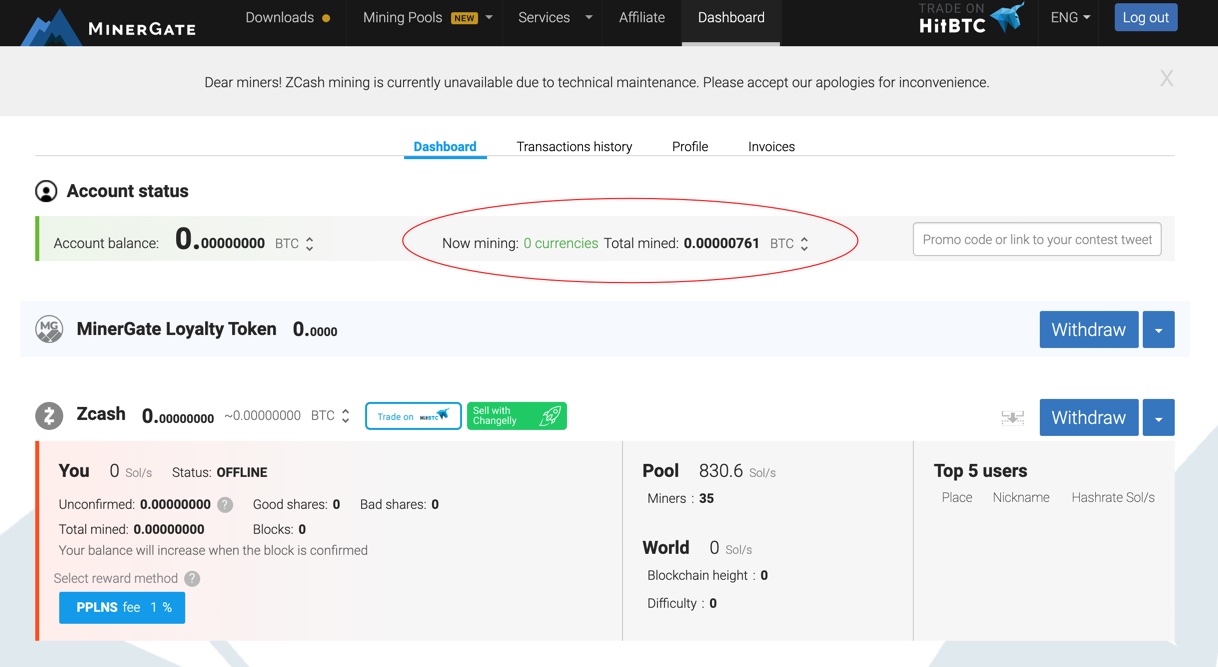Click the Nickname column header
This screenshot has width=1218, height=667.
tap(1021, 497)
